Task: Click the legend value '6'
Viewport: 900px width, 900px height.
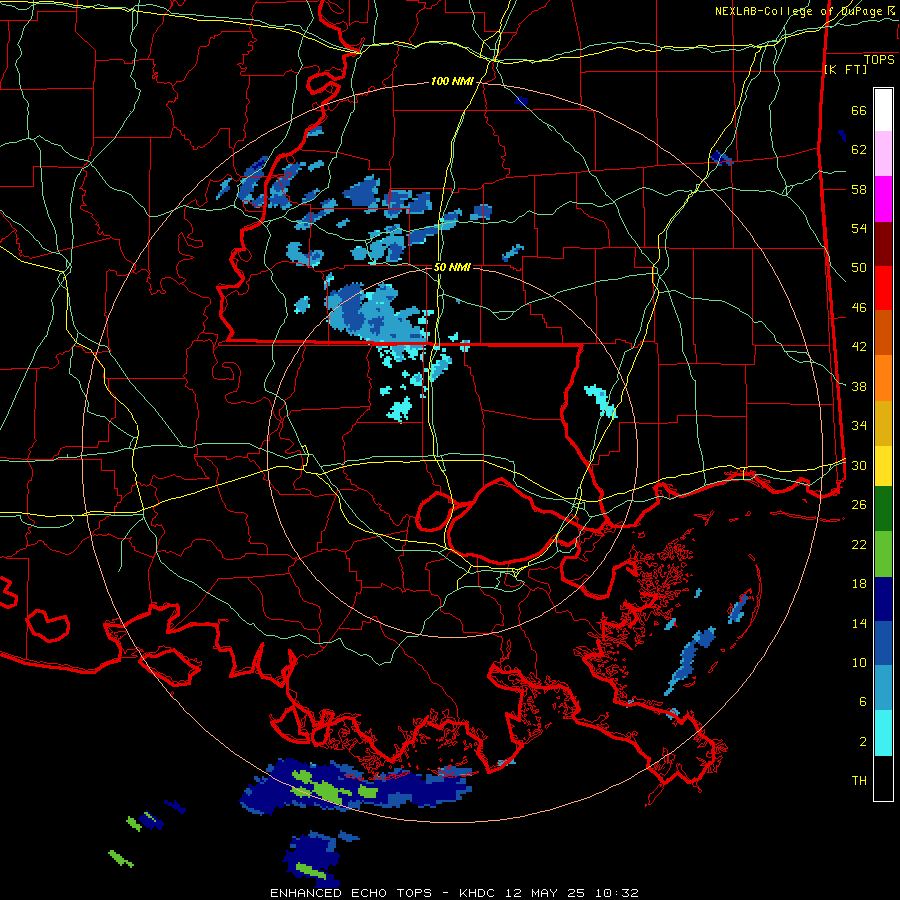Action: pos(863,702)
